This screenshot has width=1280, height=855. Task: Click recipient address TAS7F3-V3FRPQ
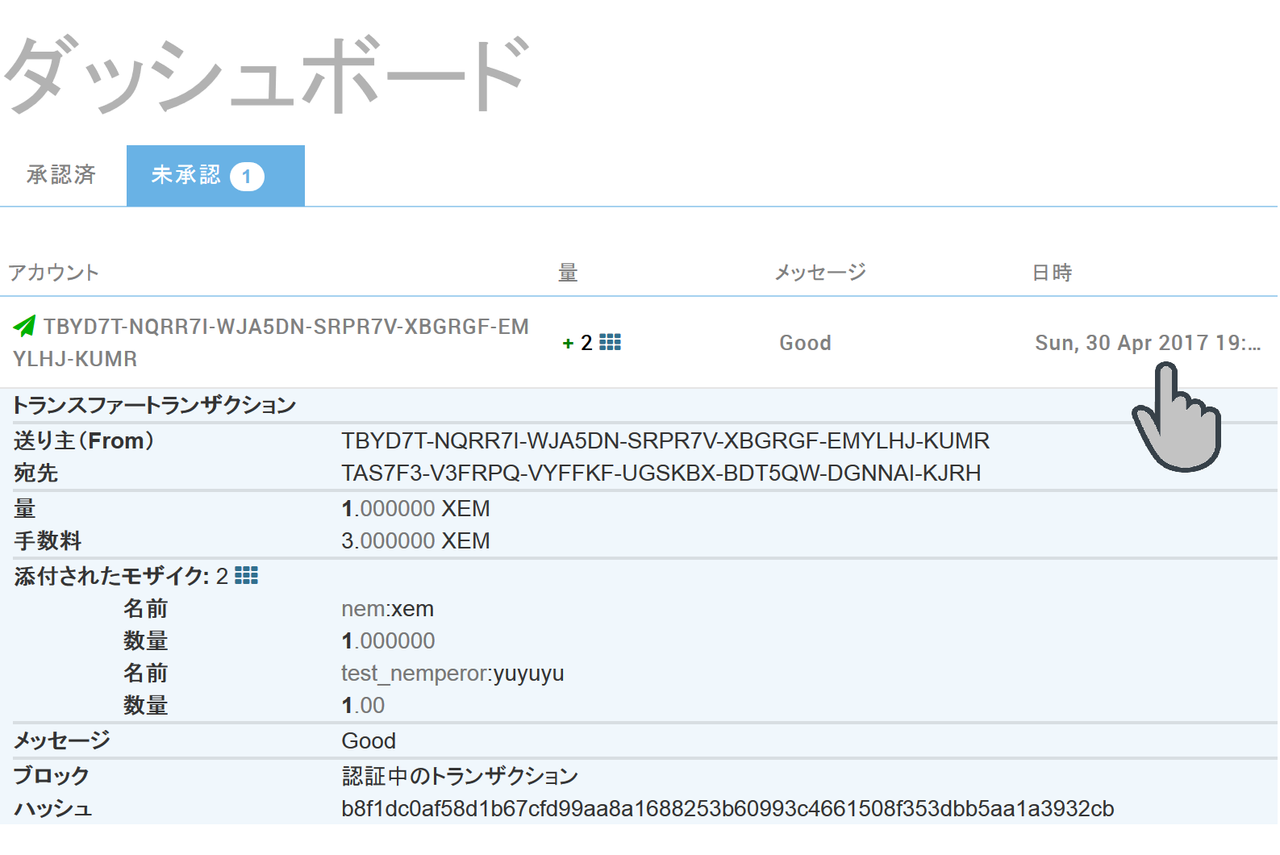click(661, 473)
